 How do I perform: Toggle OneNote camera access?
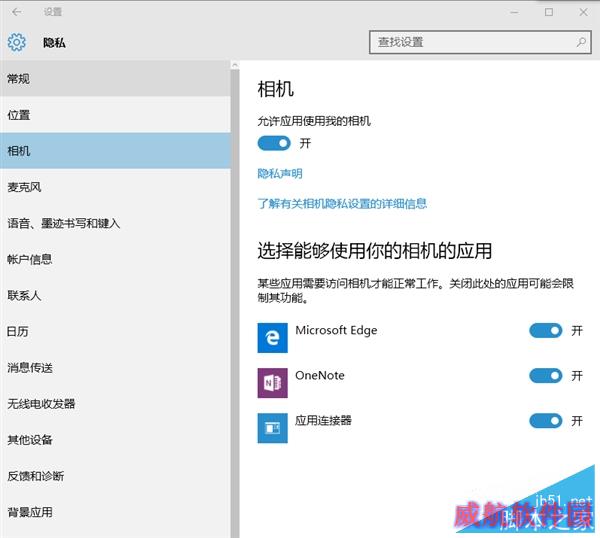coord(546,376)
